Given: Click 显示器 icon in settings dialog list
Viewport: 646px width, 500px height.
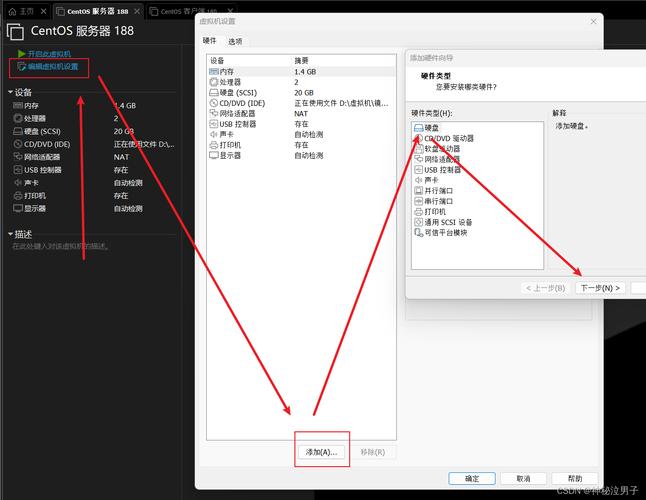Looking at the screenshot, I should [x=214, y=155].
